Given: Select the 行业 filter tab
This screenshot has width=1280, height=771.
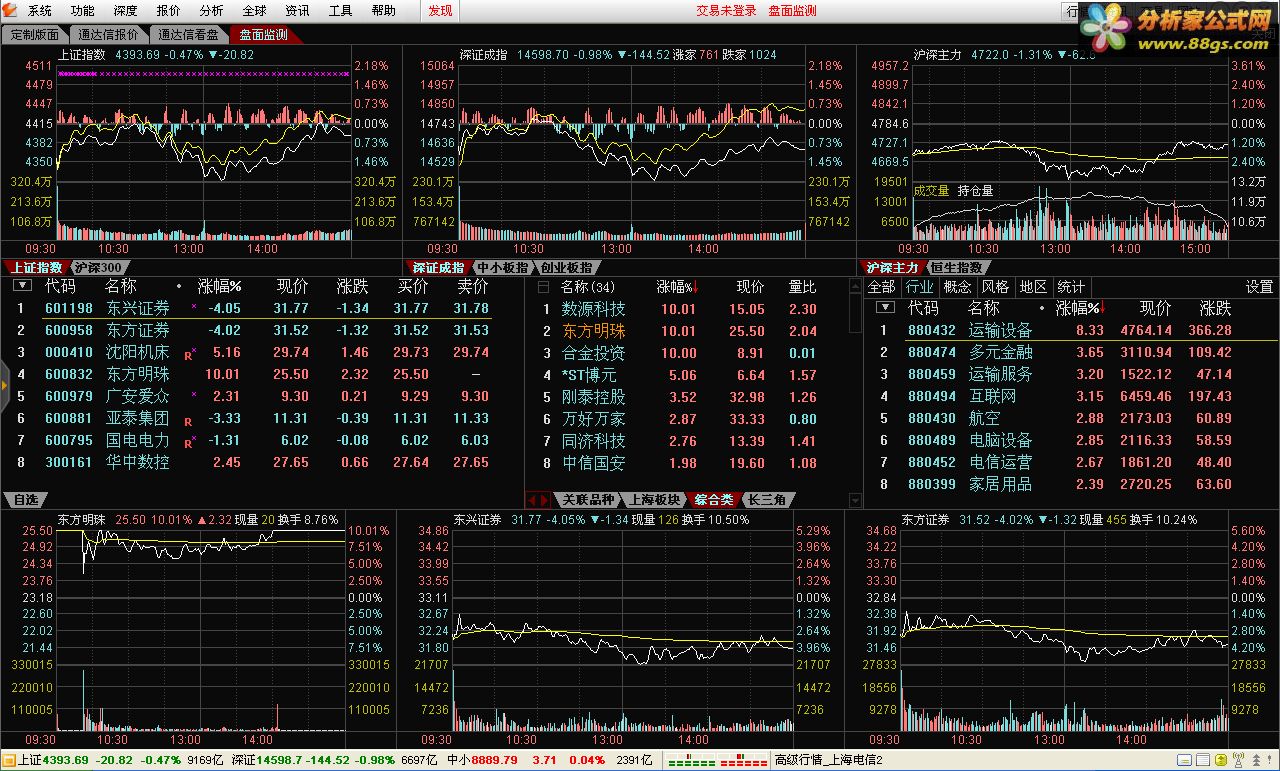Looking at the screenshot, I should pos(919,287).
